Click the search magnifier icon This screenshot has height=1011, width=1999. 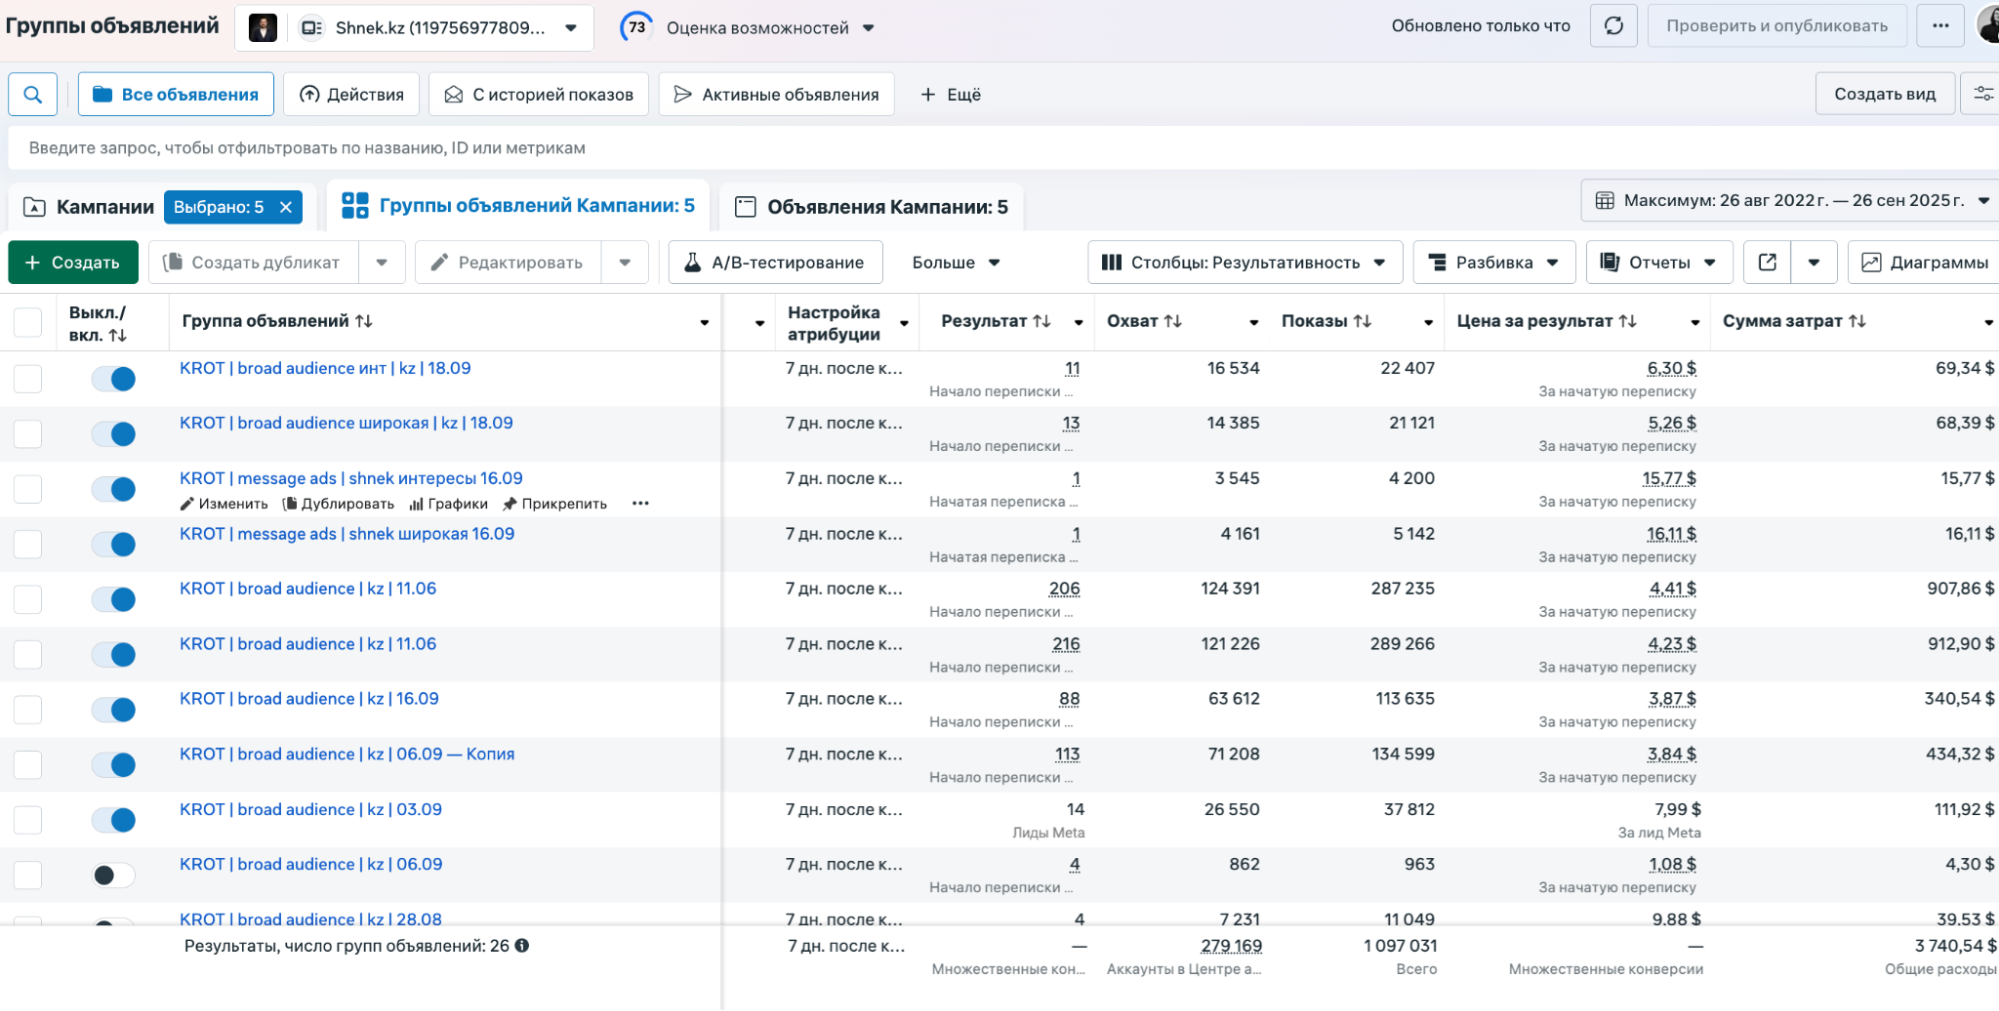(x=32, y=94)
